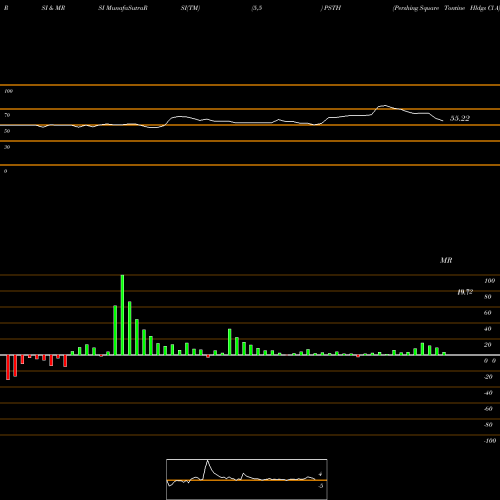Click the '-5' label in mini chart
The height and width of the screenshot is (500, 500).
(320, 486)
